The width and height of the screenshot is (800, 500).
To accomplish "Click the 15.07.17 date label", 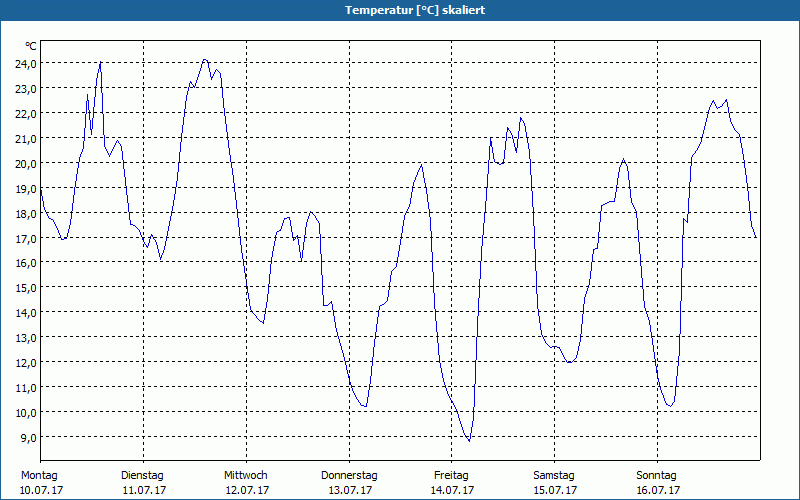I will [x=555, y=490].
